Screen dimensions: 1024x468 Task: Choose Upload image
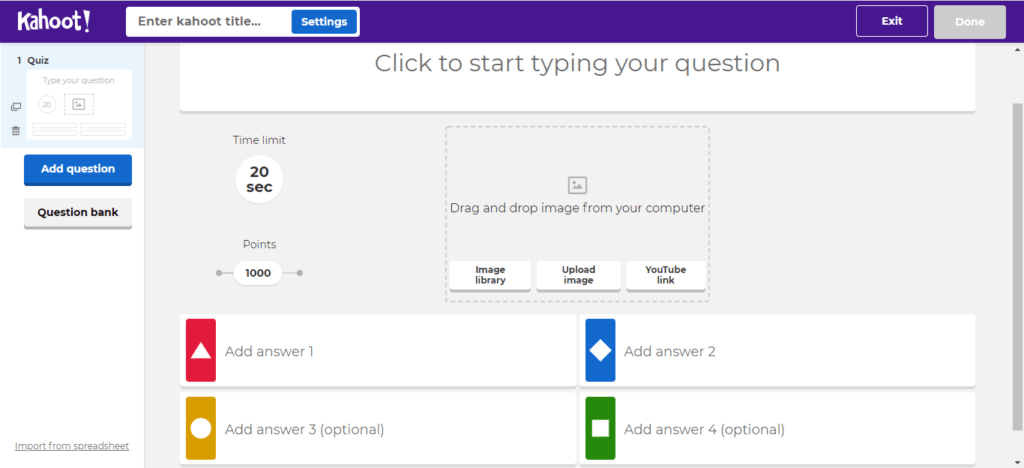[x=578, y=275]
